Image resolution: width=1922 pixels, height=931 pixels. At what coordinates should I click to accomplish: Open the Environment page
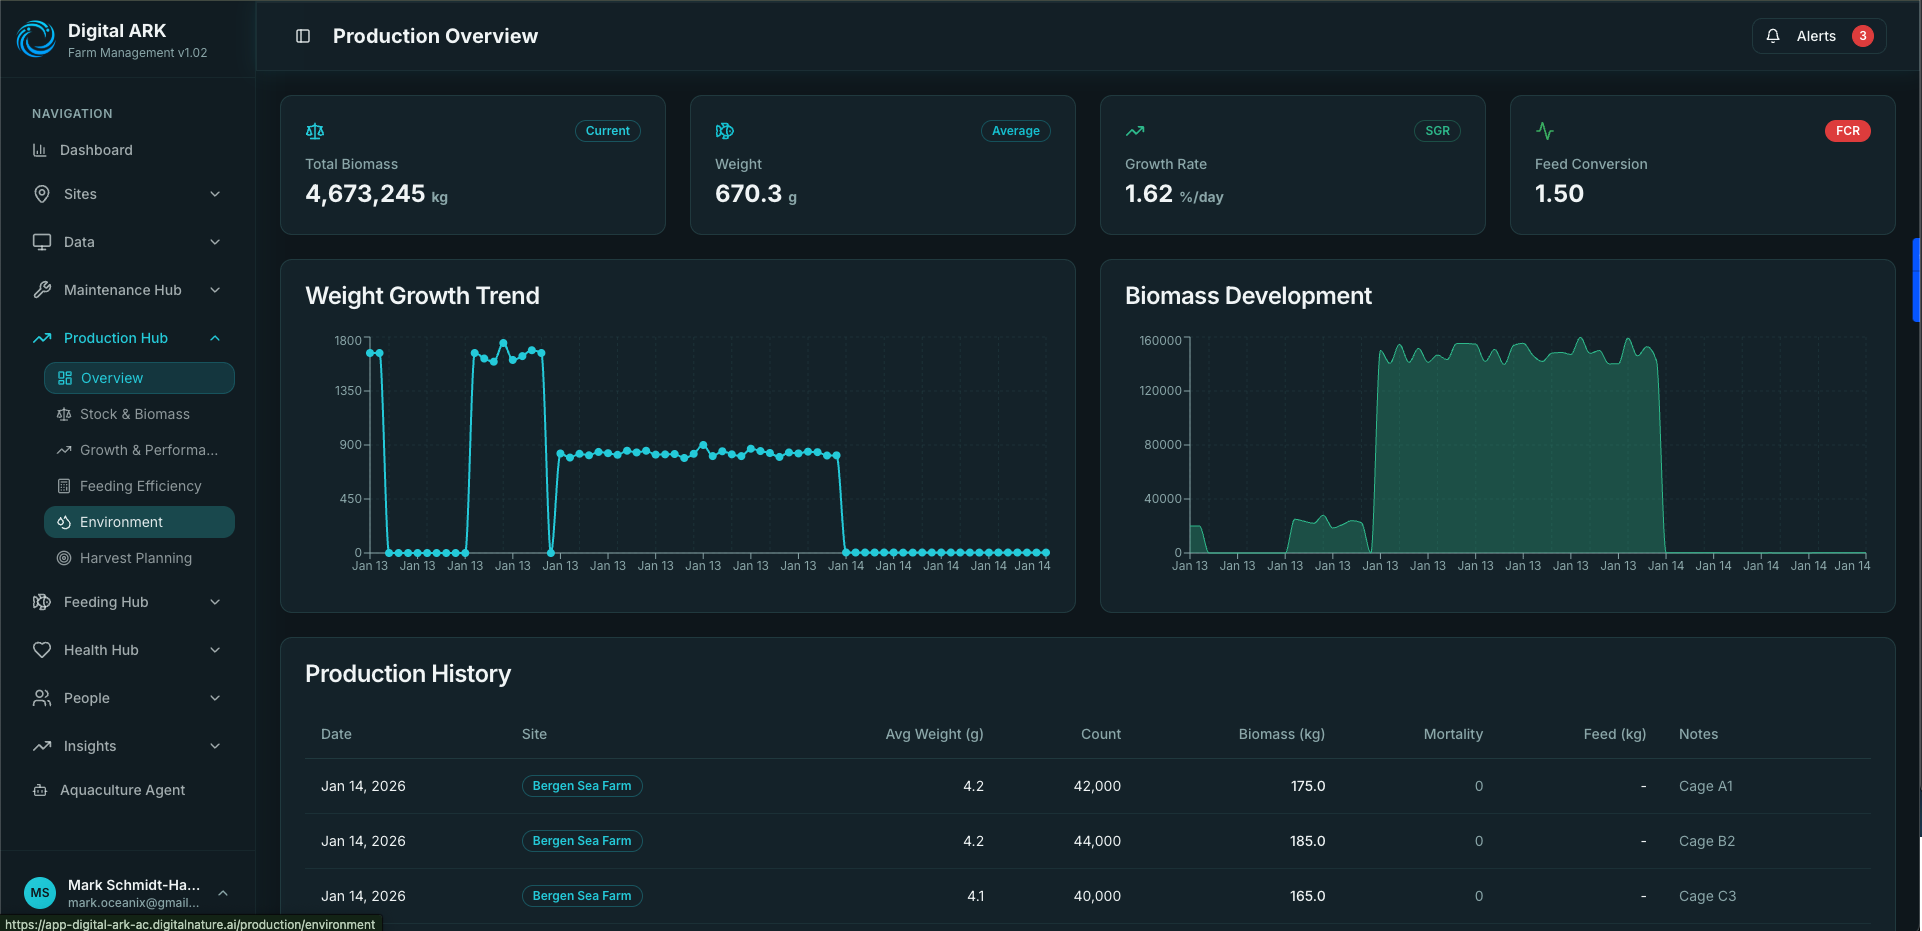tap(139, 522)
